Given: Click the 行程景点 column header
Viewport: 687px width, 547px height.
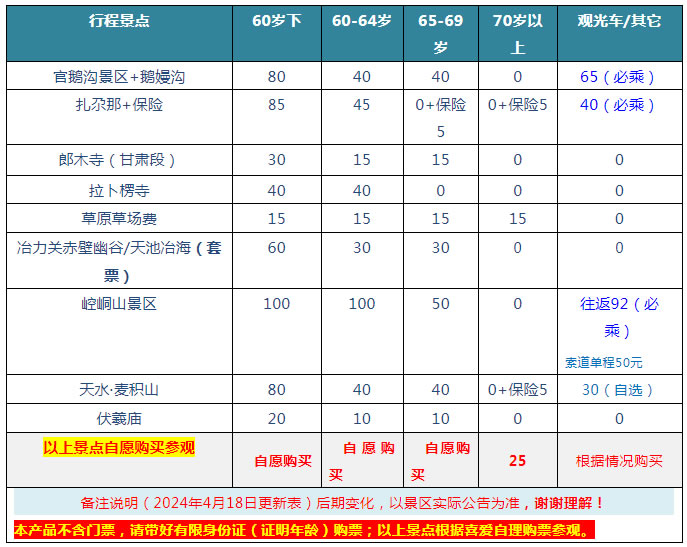Looking at the screenshot, I should 119,20.
